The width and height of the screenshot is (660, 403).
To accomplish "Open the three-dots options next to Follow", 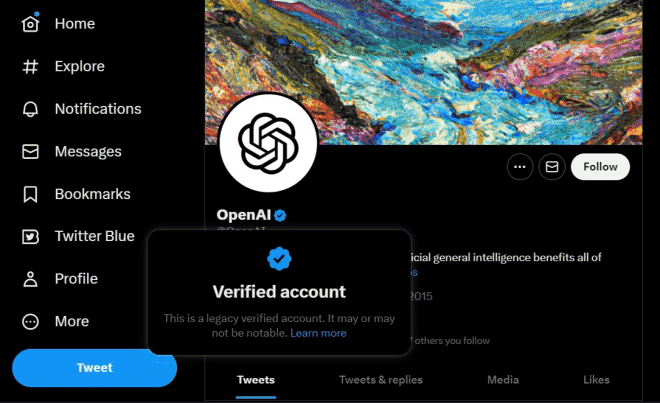I will 520,167.
